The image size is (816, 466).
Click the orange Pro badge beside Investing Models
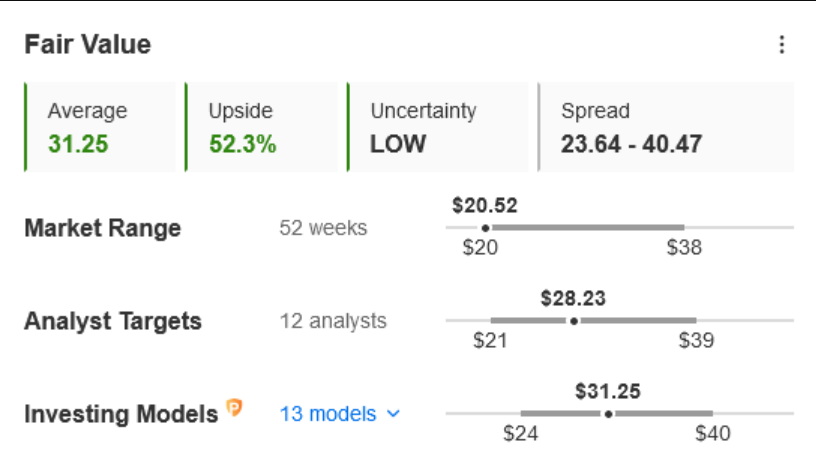pos(234,408)
